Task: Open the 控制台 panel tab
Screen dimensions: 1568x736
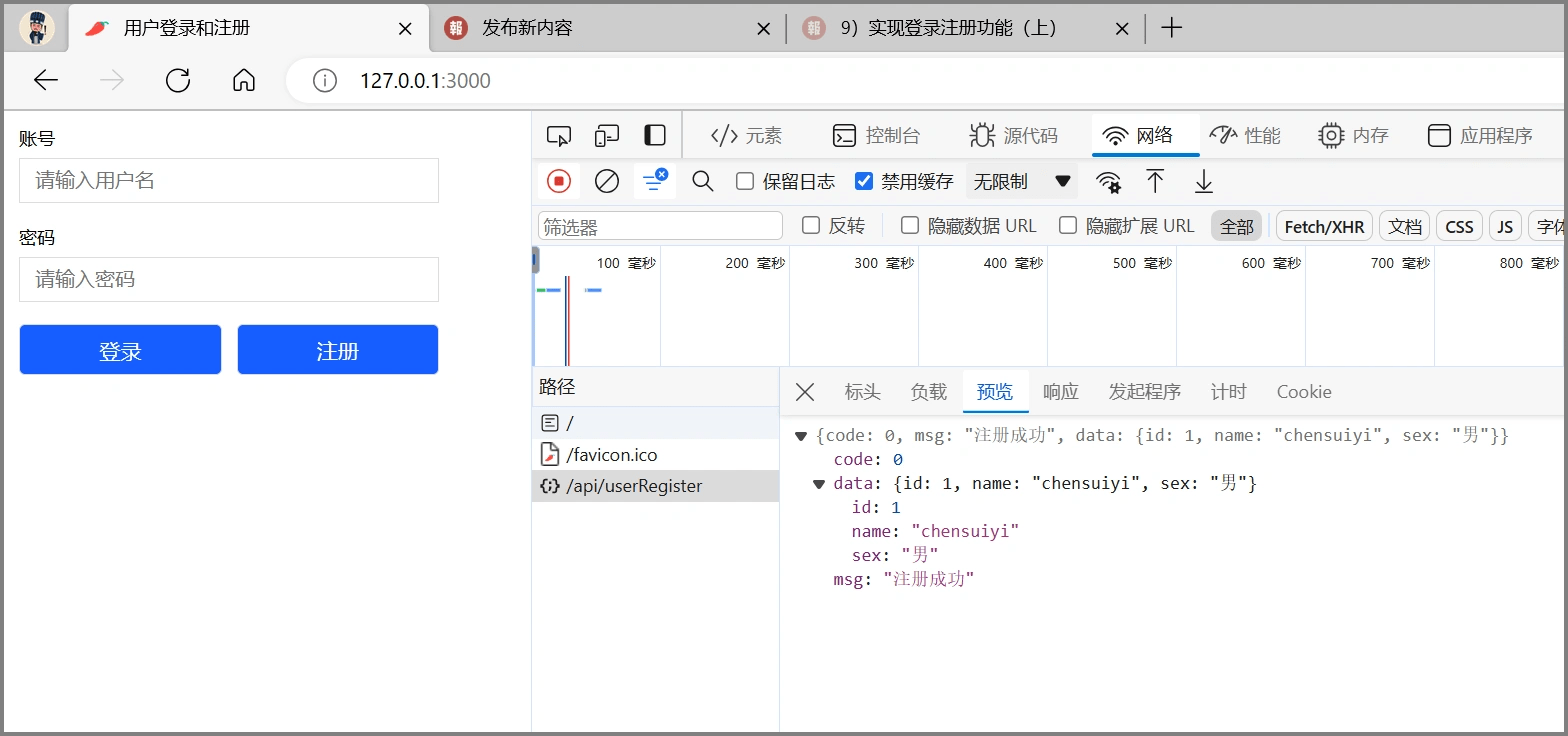Action: 876,136
